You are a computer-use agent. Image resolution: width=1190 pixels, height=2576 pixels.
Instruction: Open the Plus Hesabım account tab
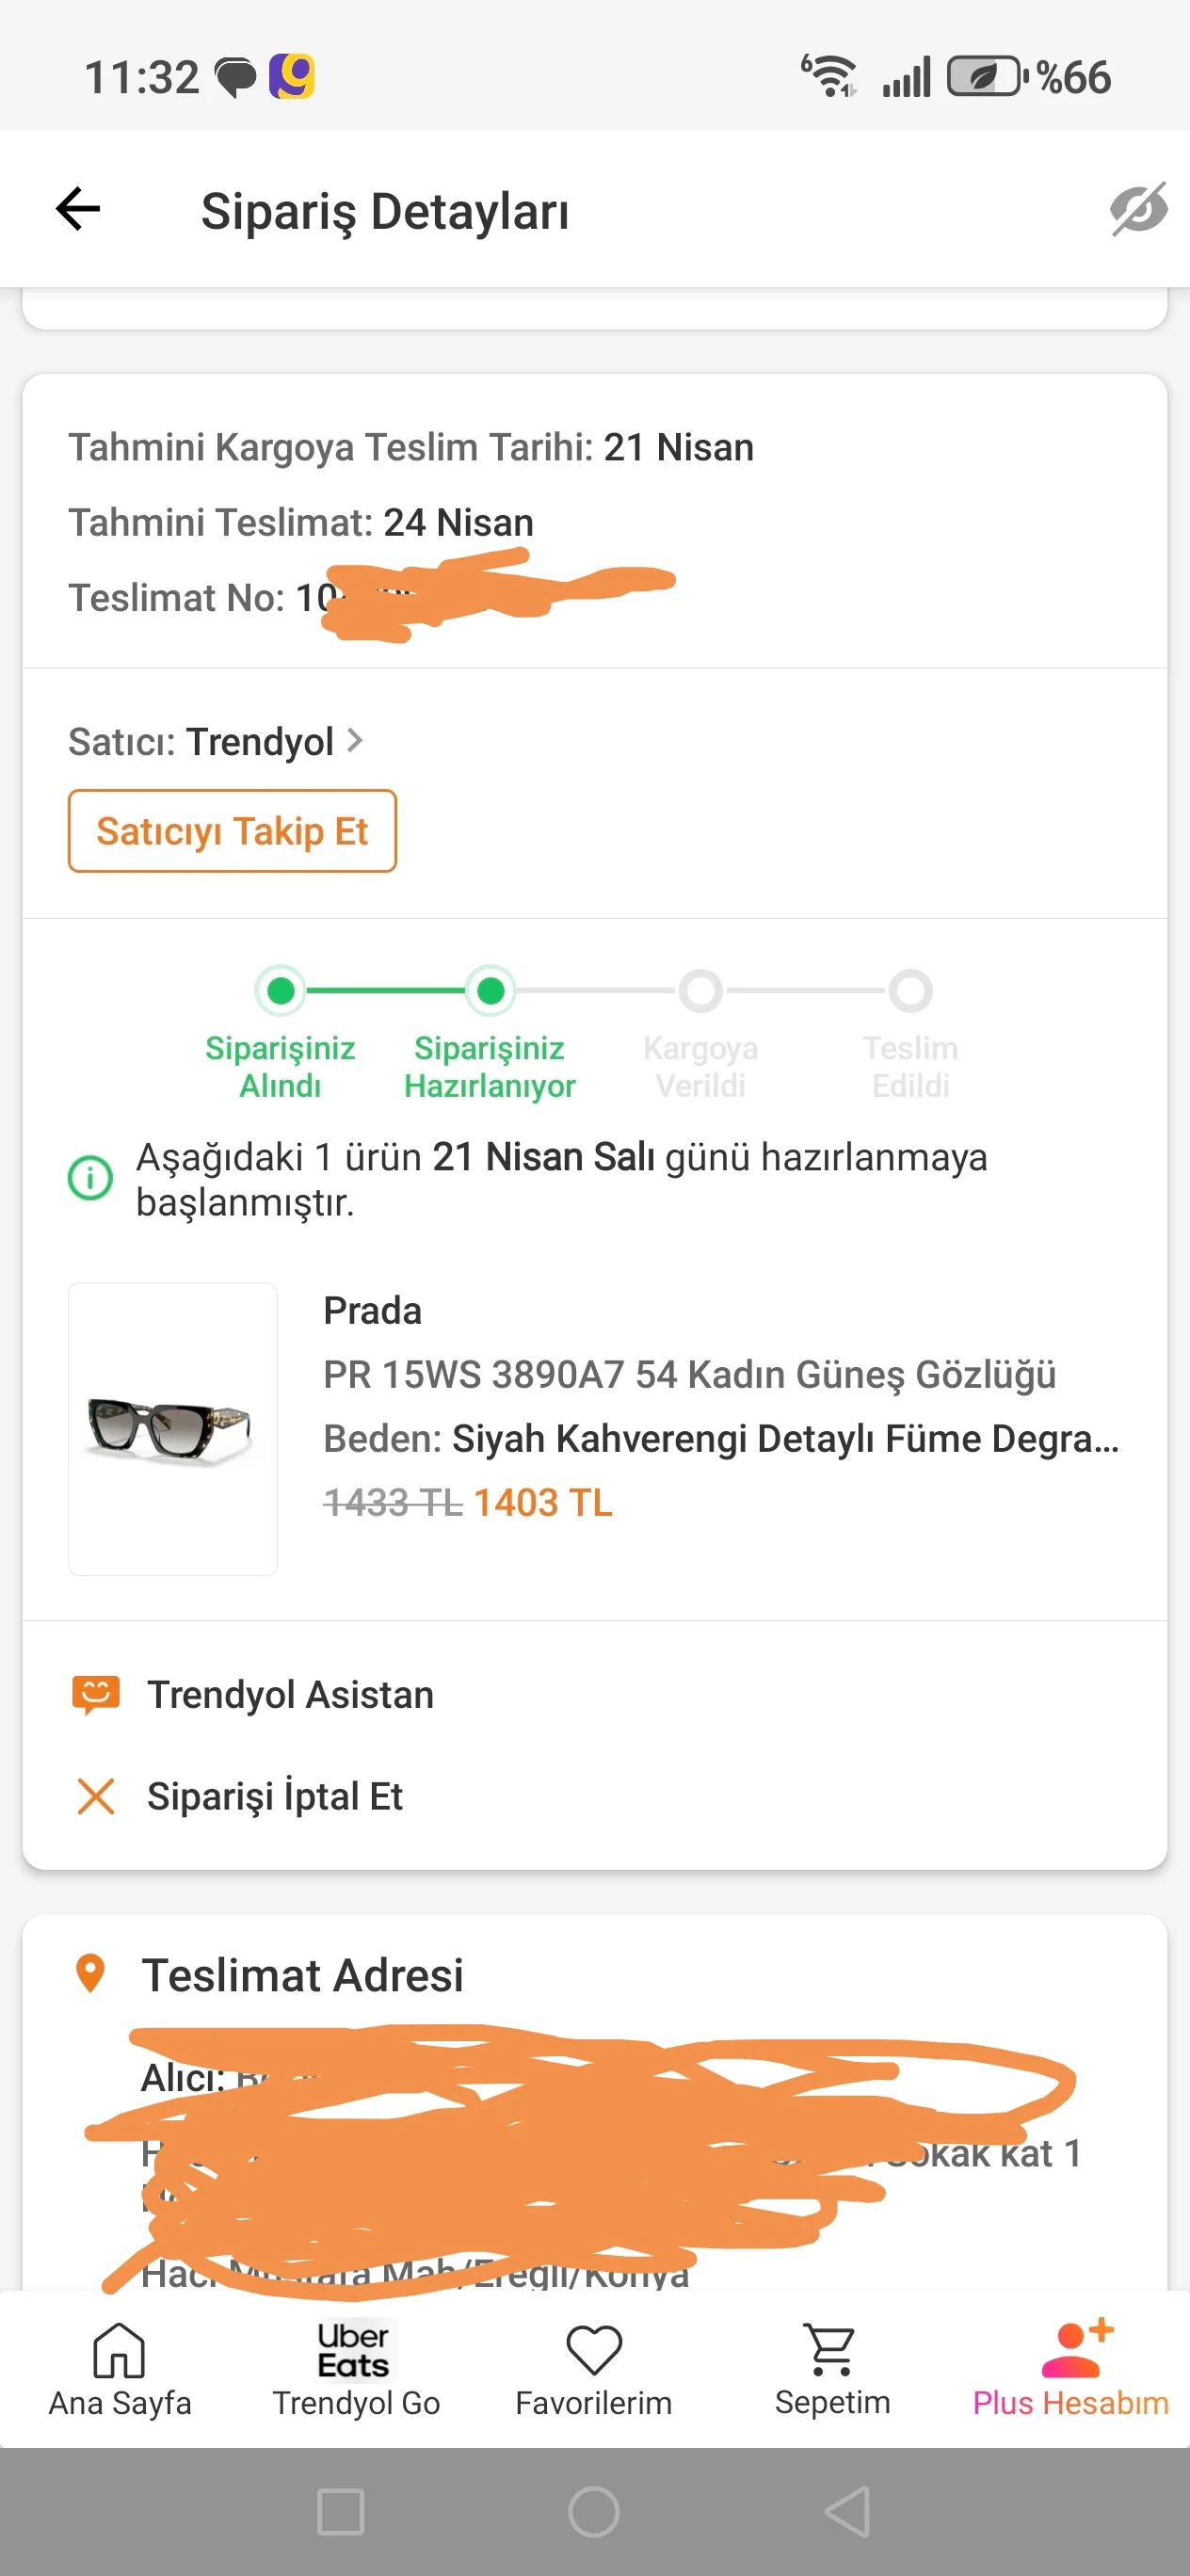tap(1070, 2368)
